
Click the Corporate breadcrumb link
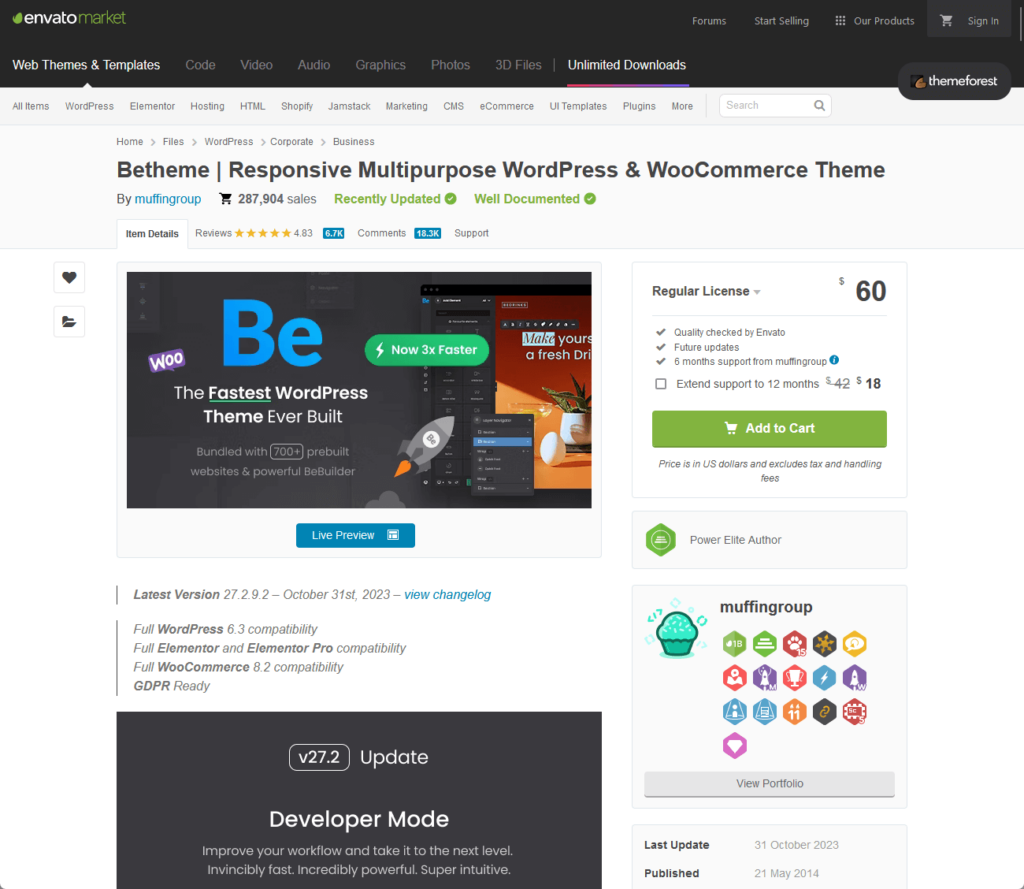[x=292, y=142]
